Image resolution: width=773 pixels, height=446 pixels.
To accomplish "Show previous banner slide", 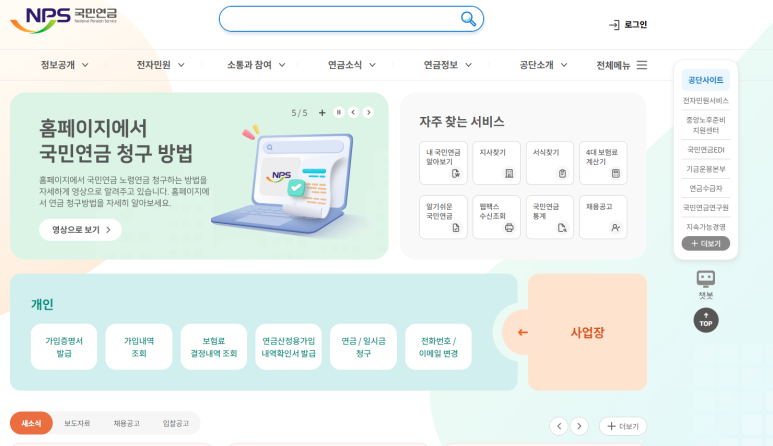I will 353,112.
